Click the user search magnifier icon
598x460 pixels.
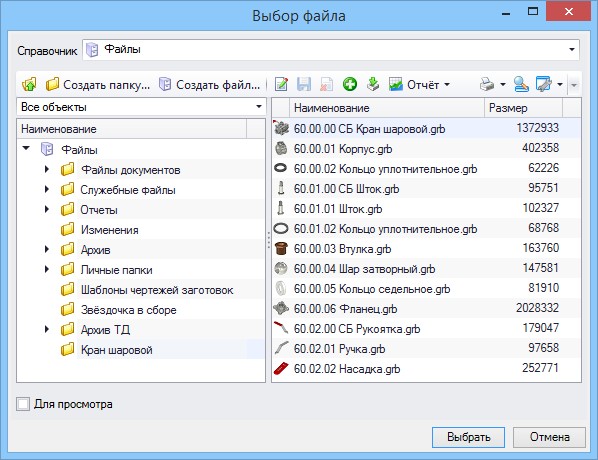(521, 84)
